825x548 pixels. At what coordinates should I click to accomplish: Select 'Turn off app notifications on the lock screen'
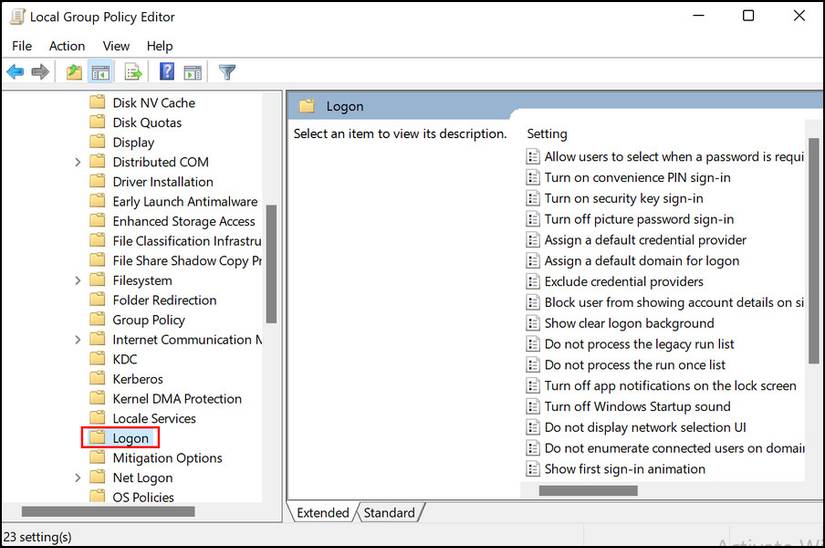pos(670,385)
